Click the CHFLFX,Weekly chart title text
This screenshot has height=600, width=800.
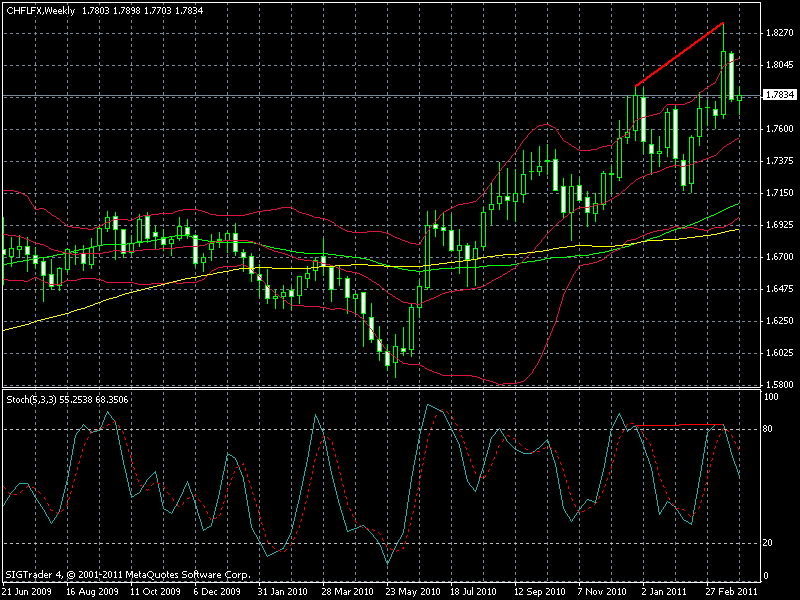pyautogui.click(x=40, y=10)
